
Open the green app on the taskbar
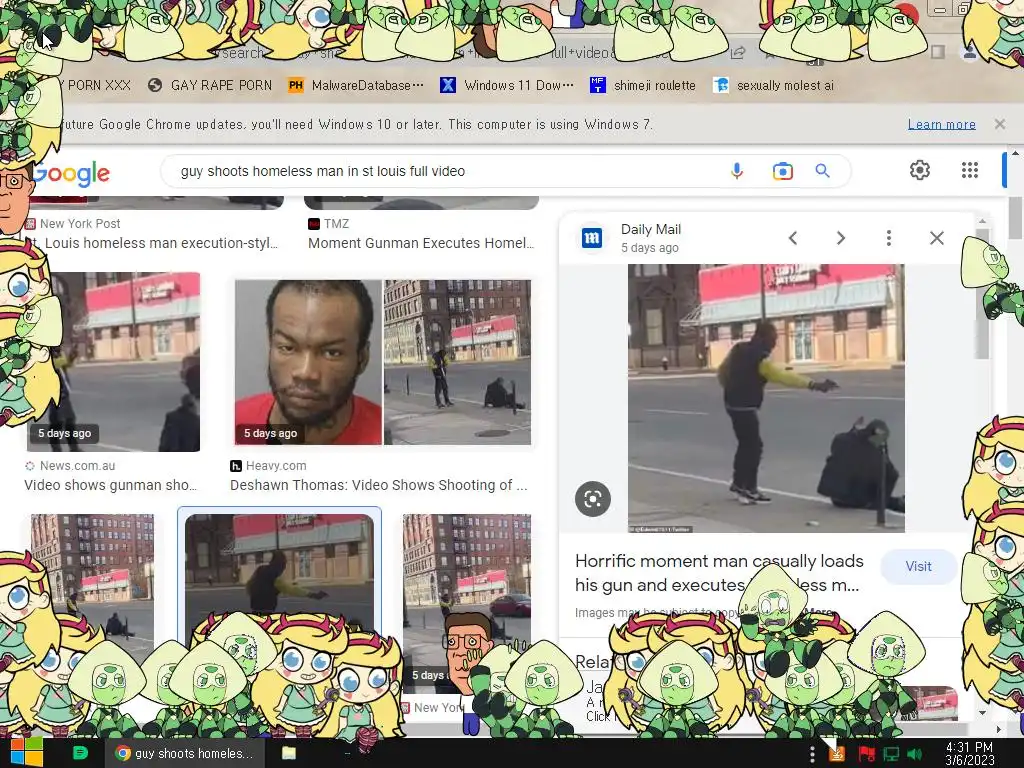(80, 753)
